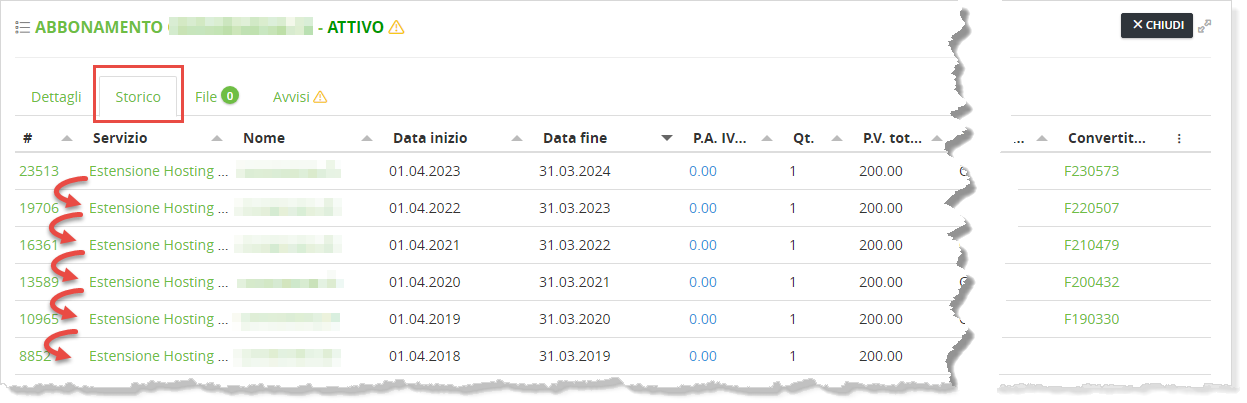Select the Storico tab
This screenshot has width=1247, height=403.
coord(138,97)
